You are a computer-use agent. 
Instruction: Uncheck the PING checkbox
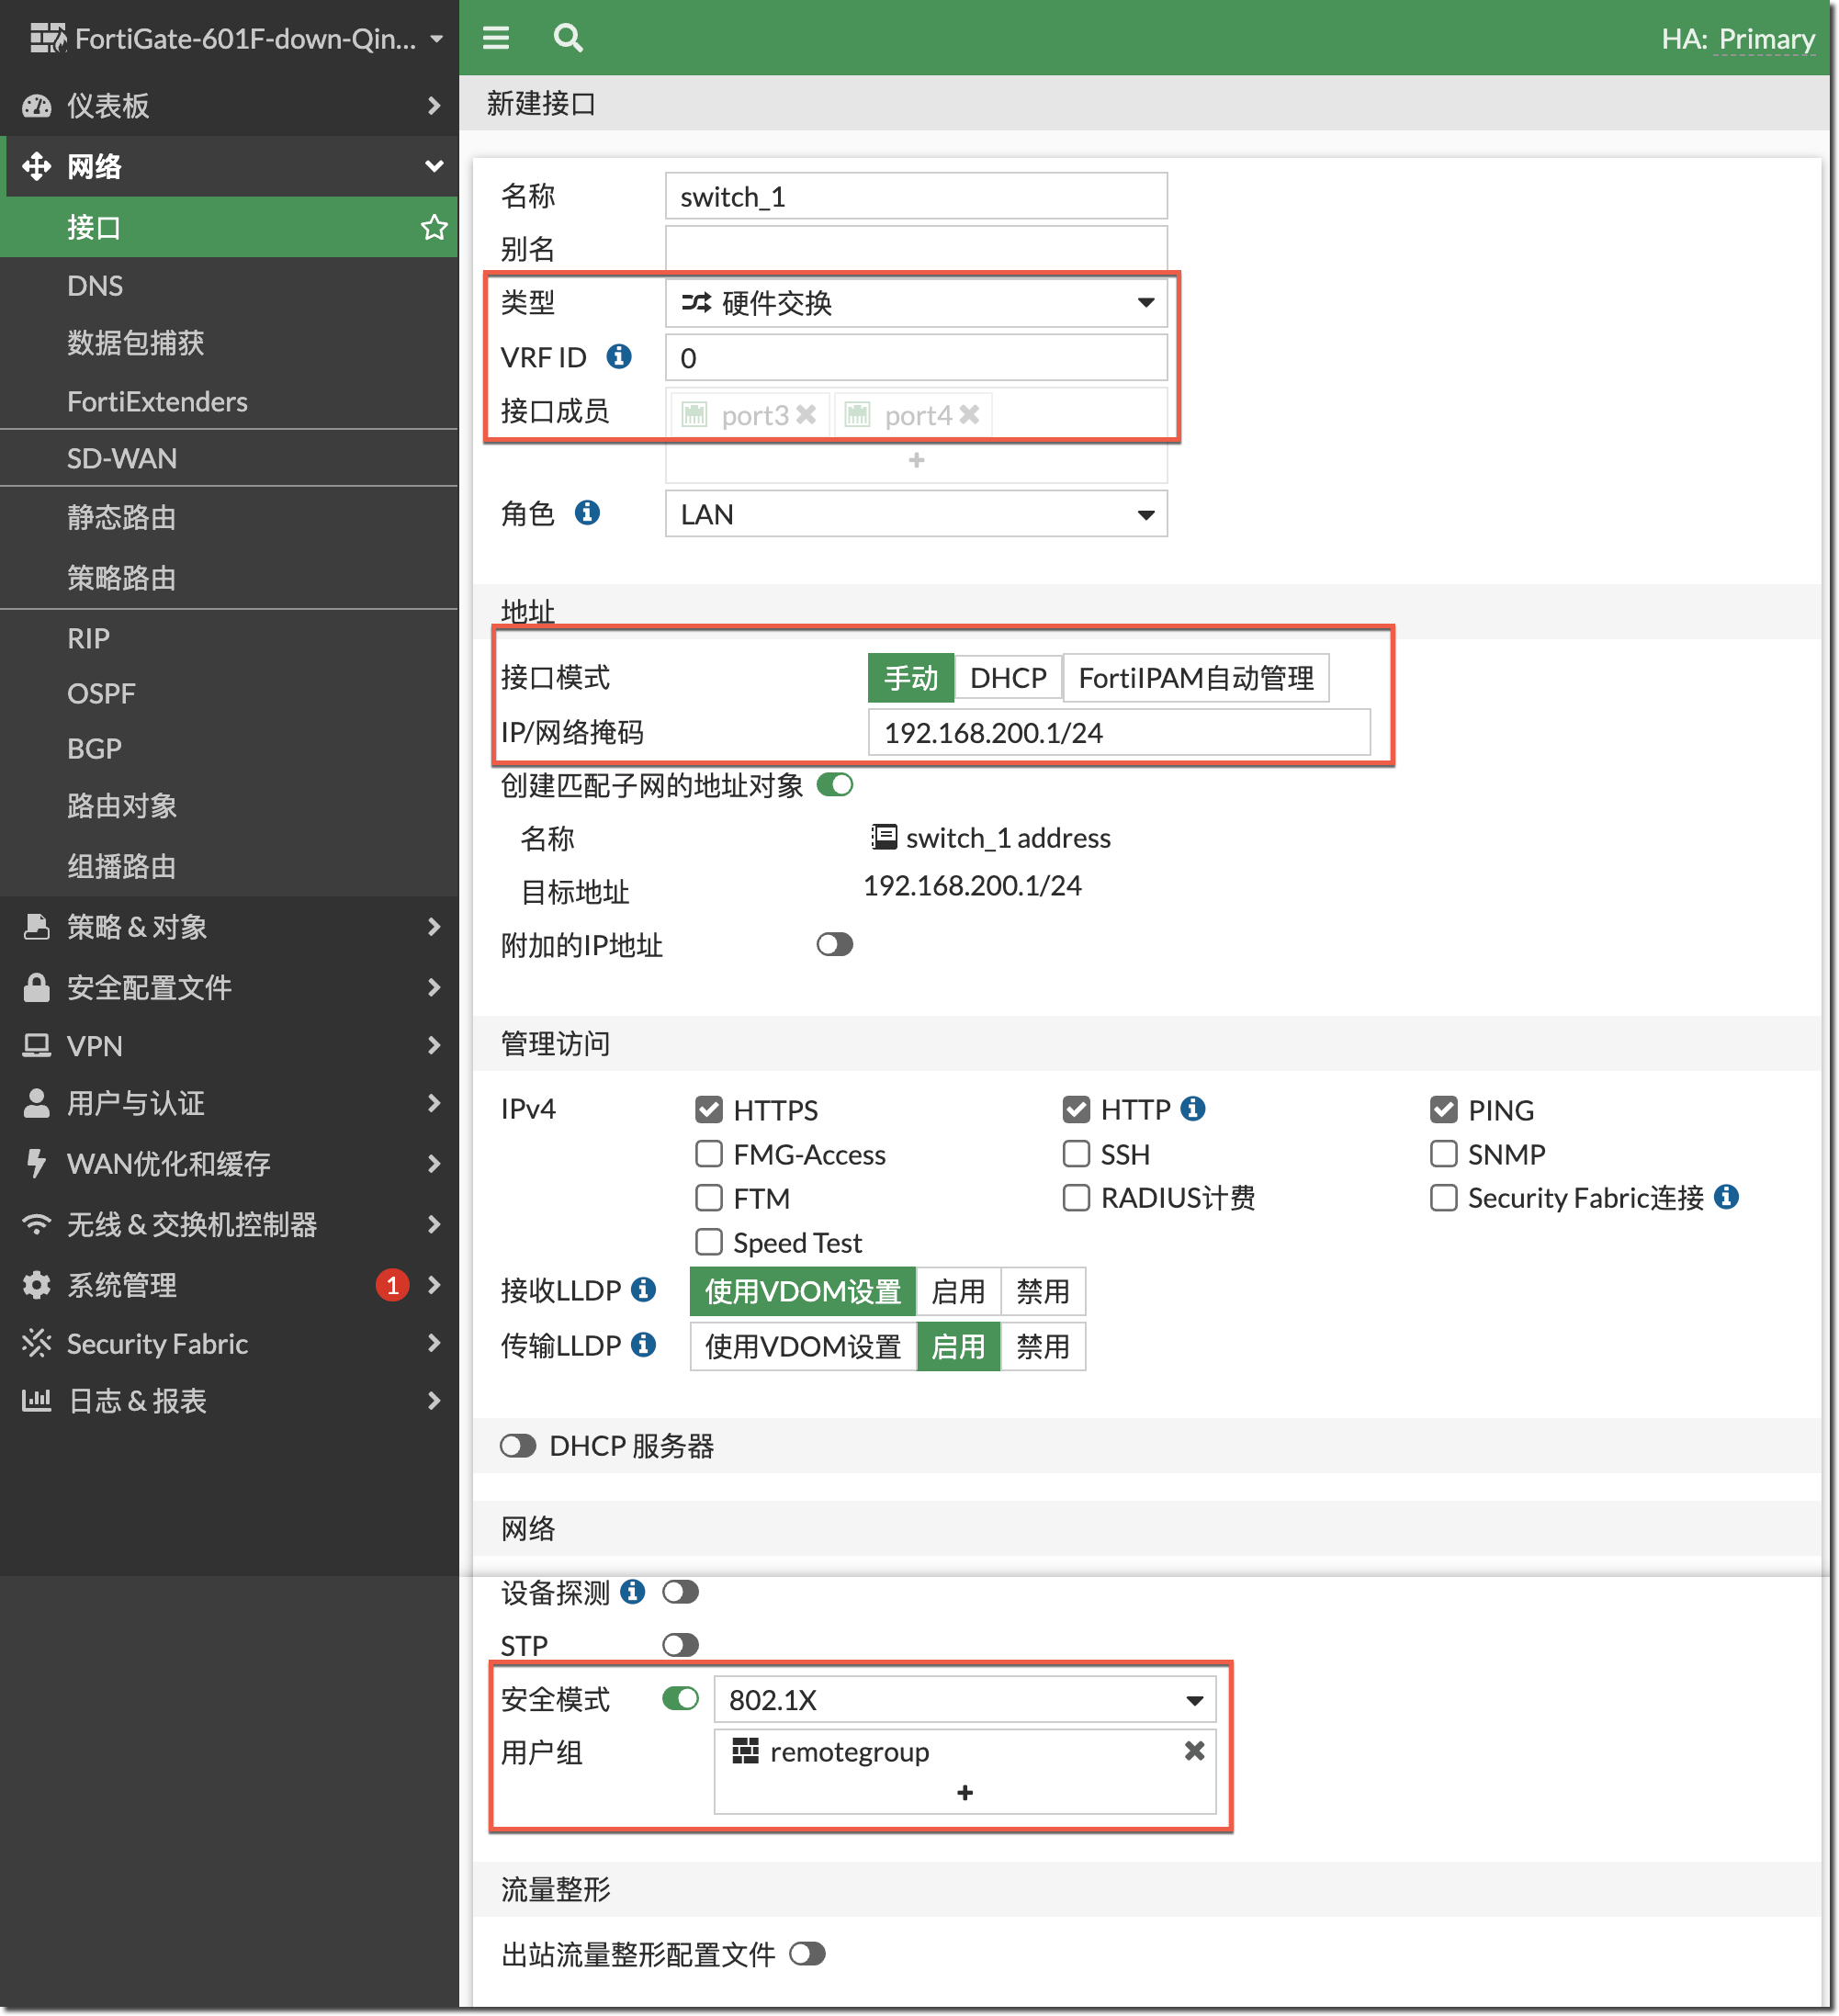(1443, 1109)
